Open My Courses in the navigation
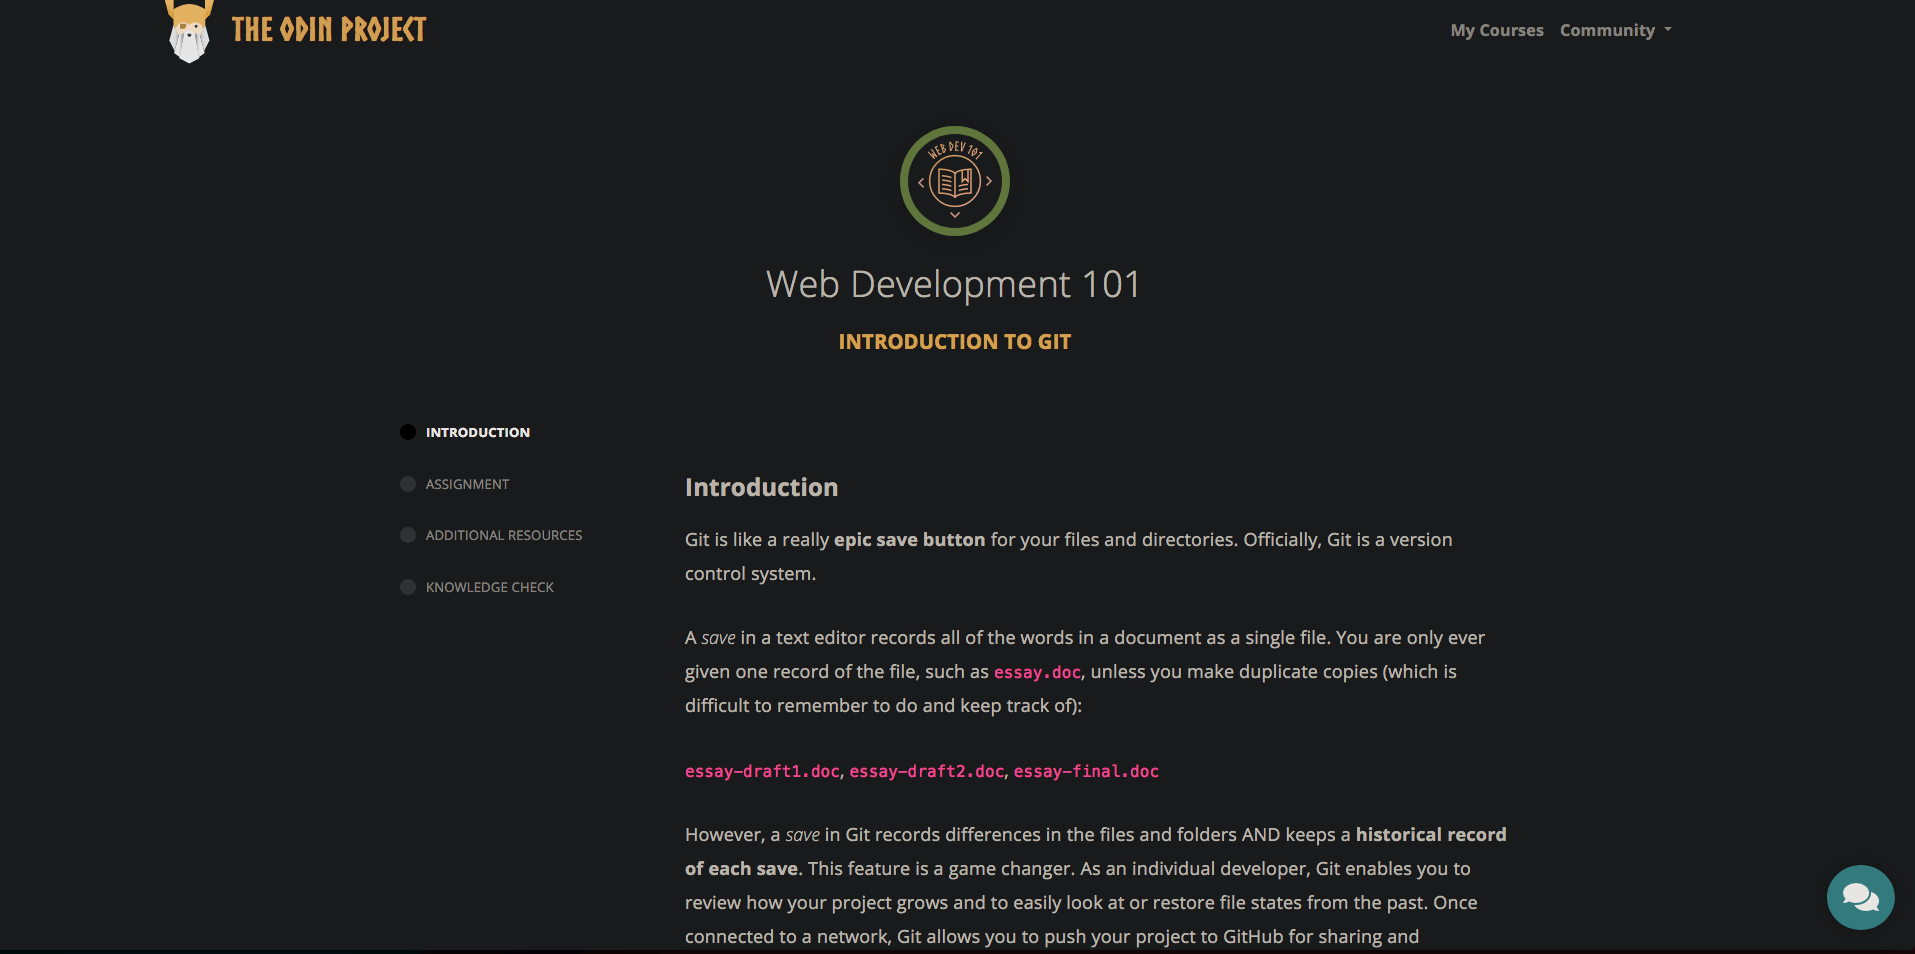Viewport: 1915px width, 954px height. click(1497, 30)
